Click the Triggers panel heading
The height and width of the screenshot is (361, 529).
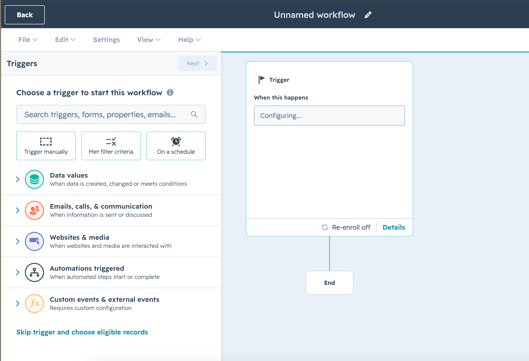[22, 63]
